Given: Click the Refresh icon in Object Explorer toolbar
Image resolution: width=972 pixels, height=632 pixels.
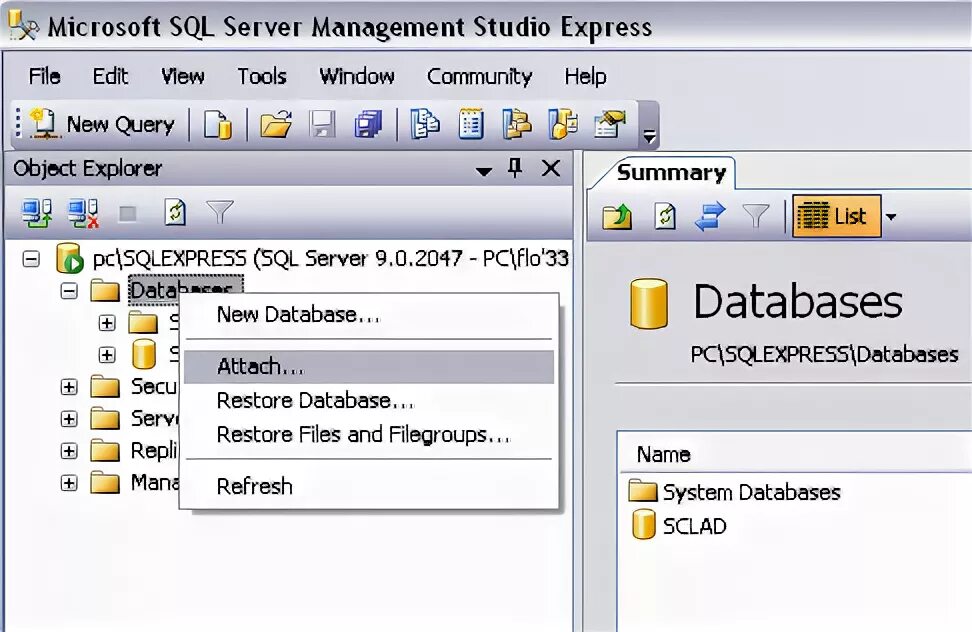Looking at the screenshot, I should tap(175, 213).
